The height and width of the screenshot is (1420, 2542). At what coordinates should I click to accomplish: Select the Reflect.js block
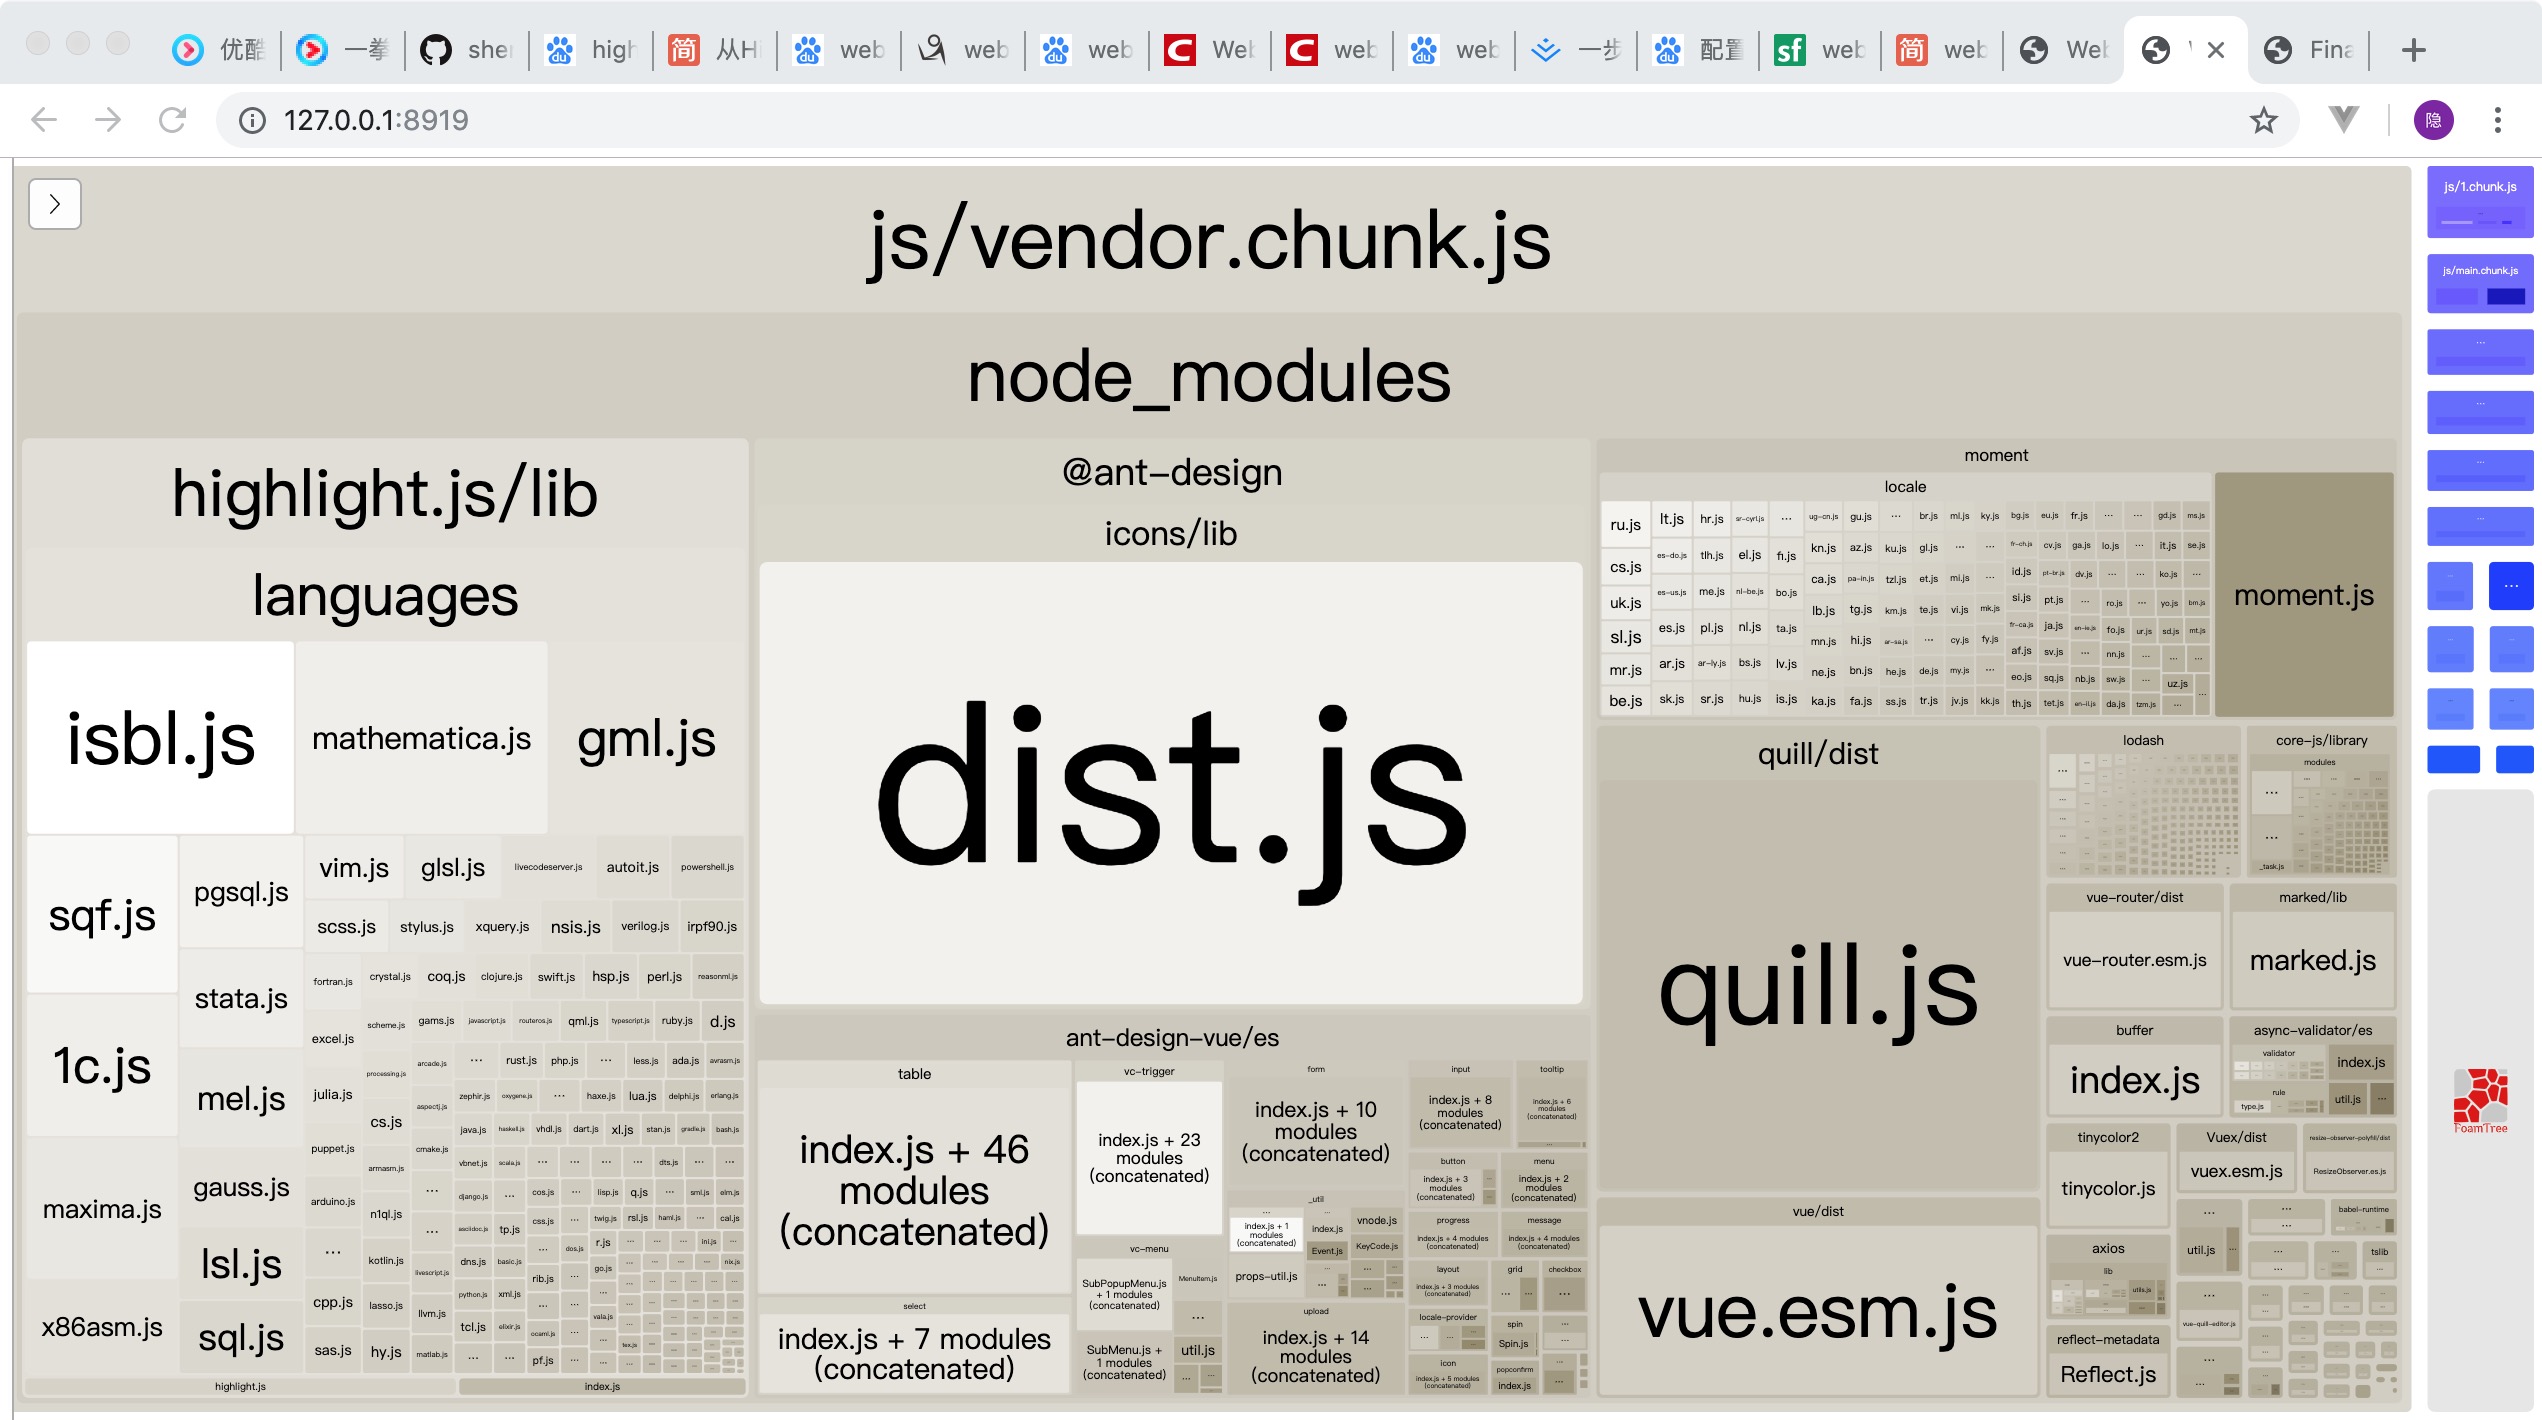(2108, 1374)
